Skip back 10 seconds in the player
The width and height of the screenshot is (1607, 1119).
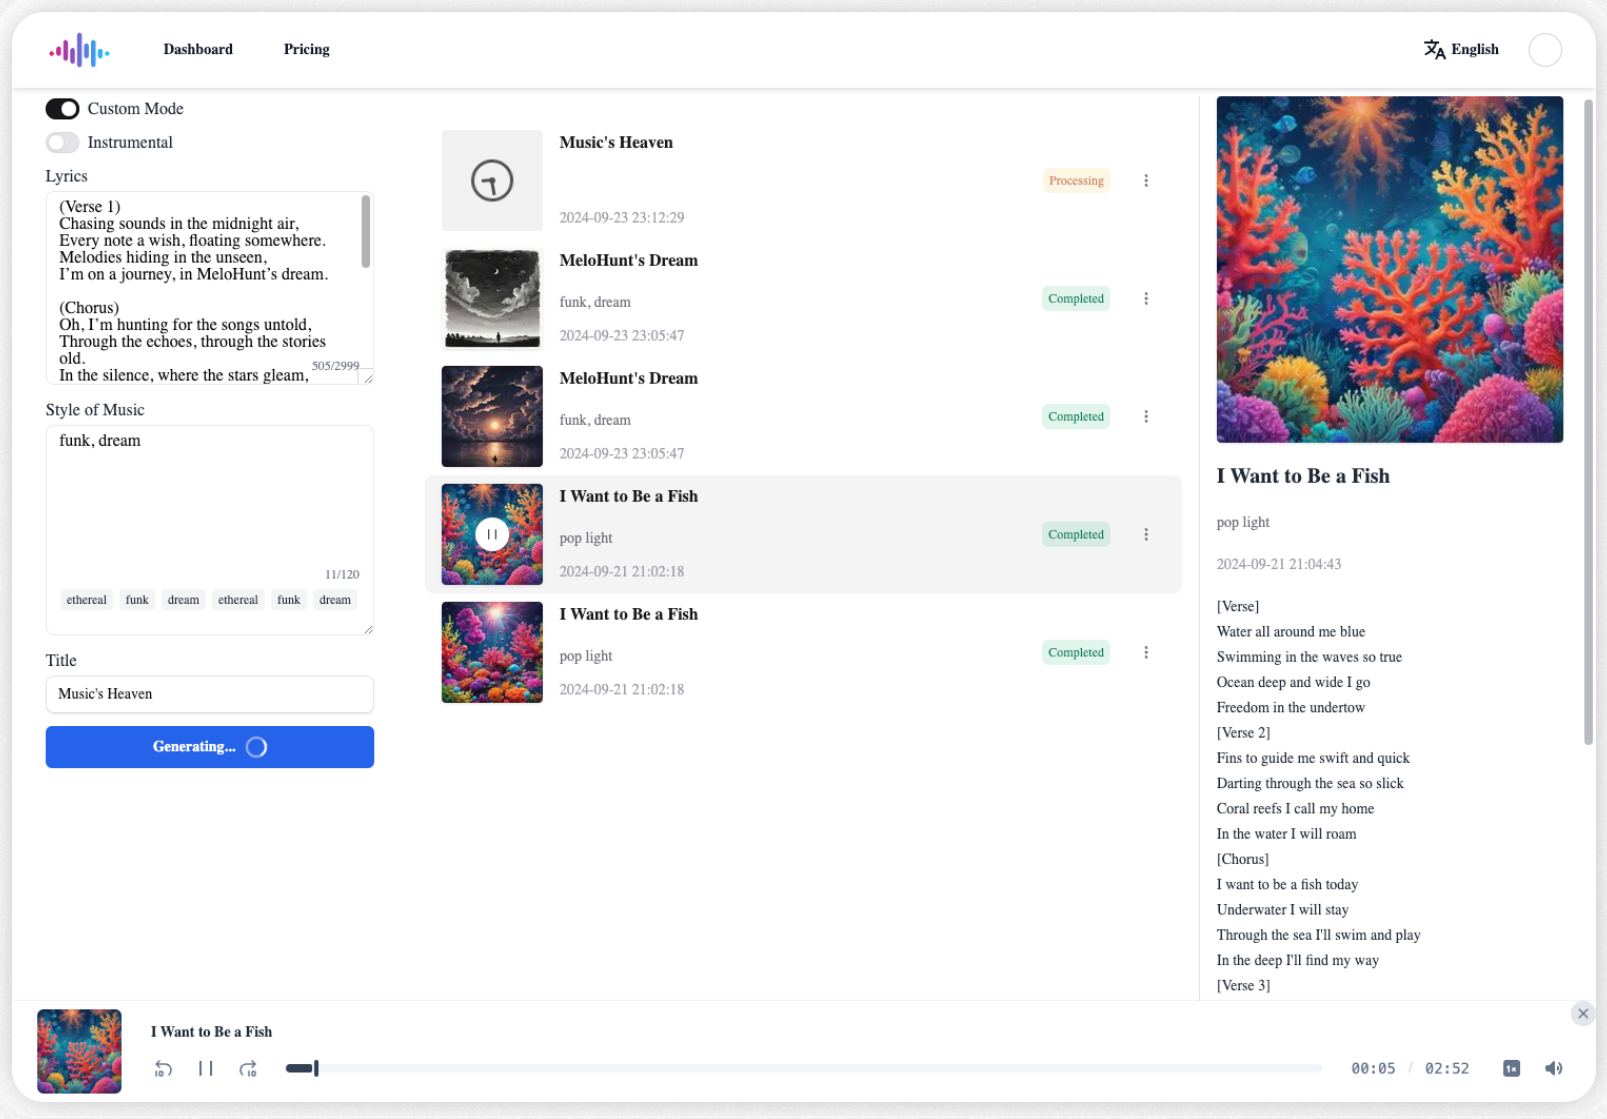pyautogui.click(x=162, y=1068)
